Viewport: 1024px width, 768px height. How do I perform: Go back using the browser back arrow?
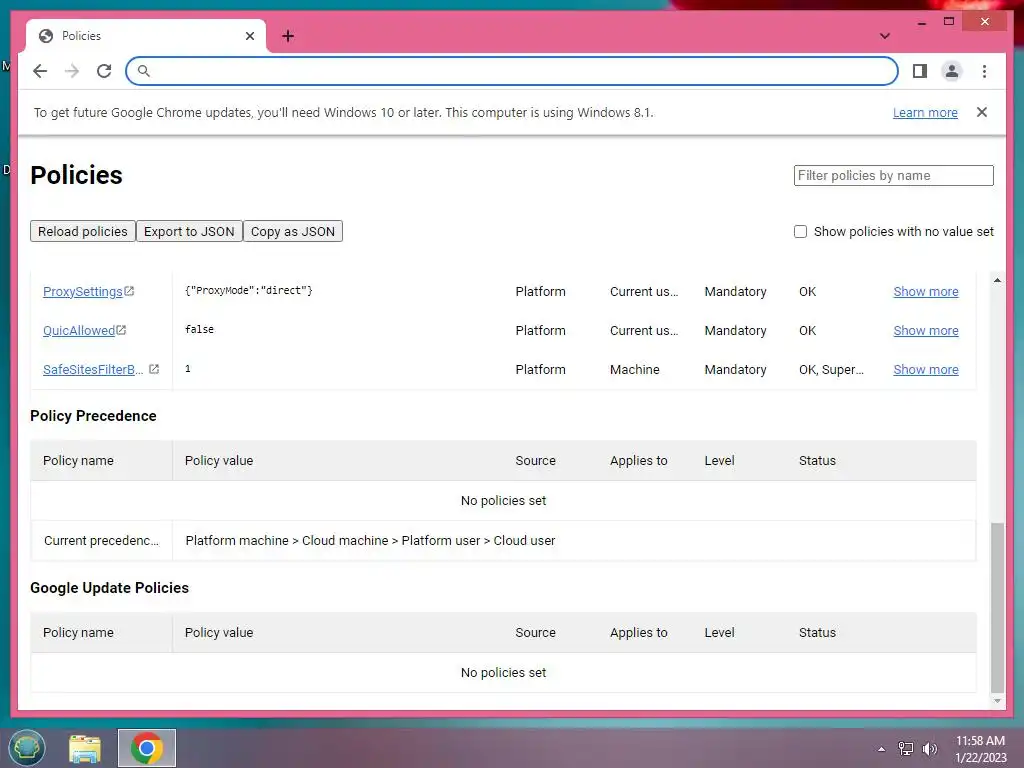(x=40, y=71)
